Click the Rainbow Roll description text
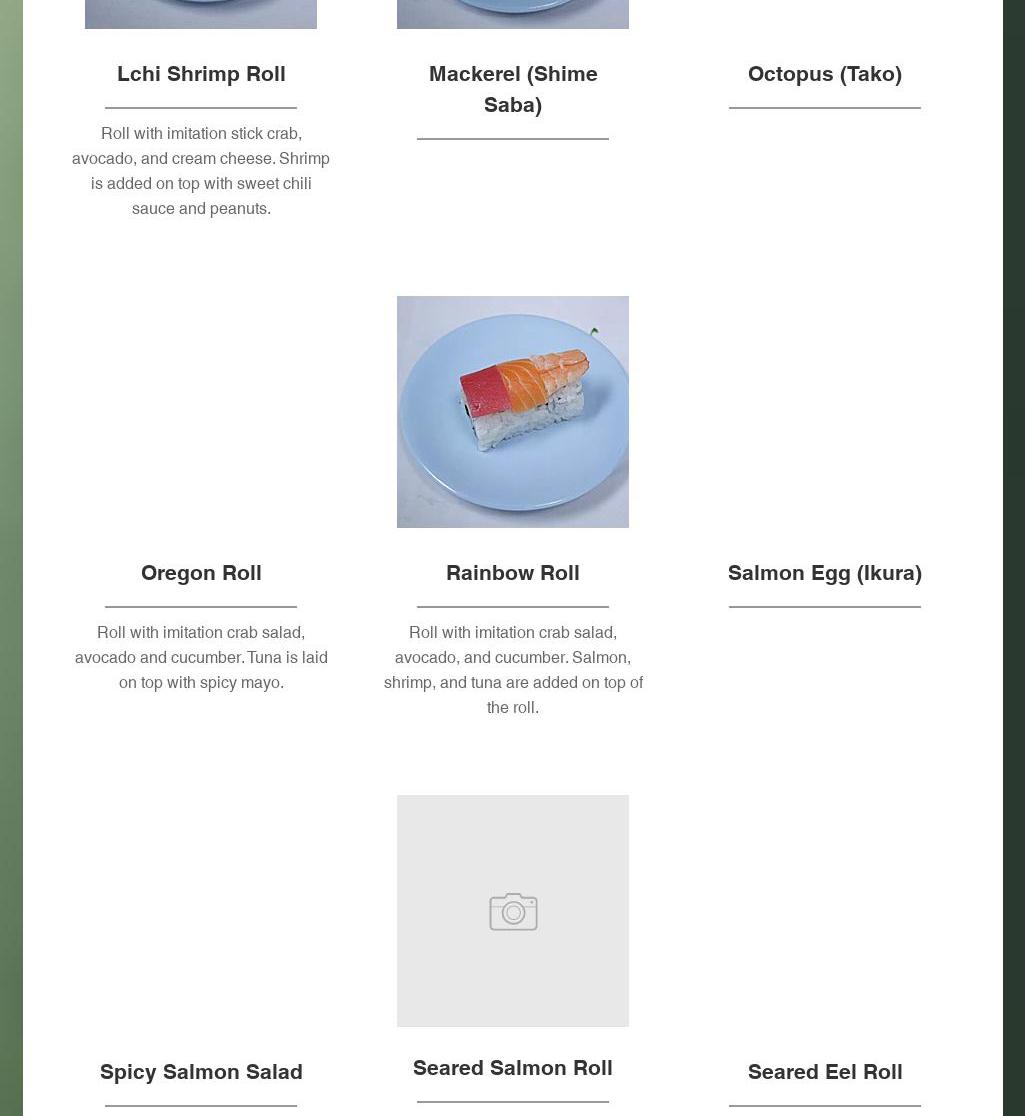This screenshot has width=1025, height=1116. point(513,670)
